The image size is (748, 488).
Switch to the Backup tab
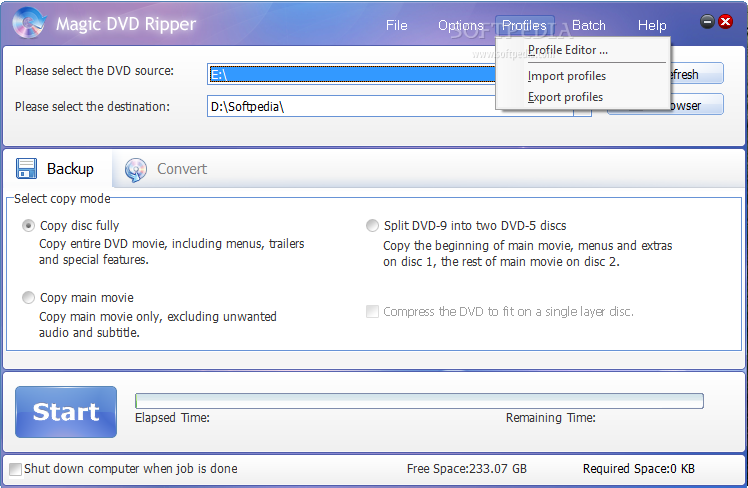click(x=57, y=169)
